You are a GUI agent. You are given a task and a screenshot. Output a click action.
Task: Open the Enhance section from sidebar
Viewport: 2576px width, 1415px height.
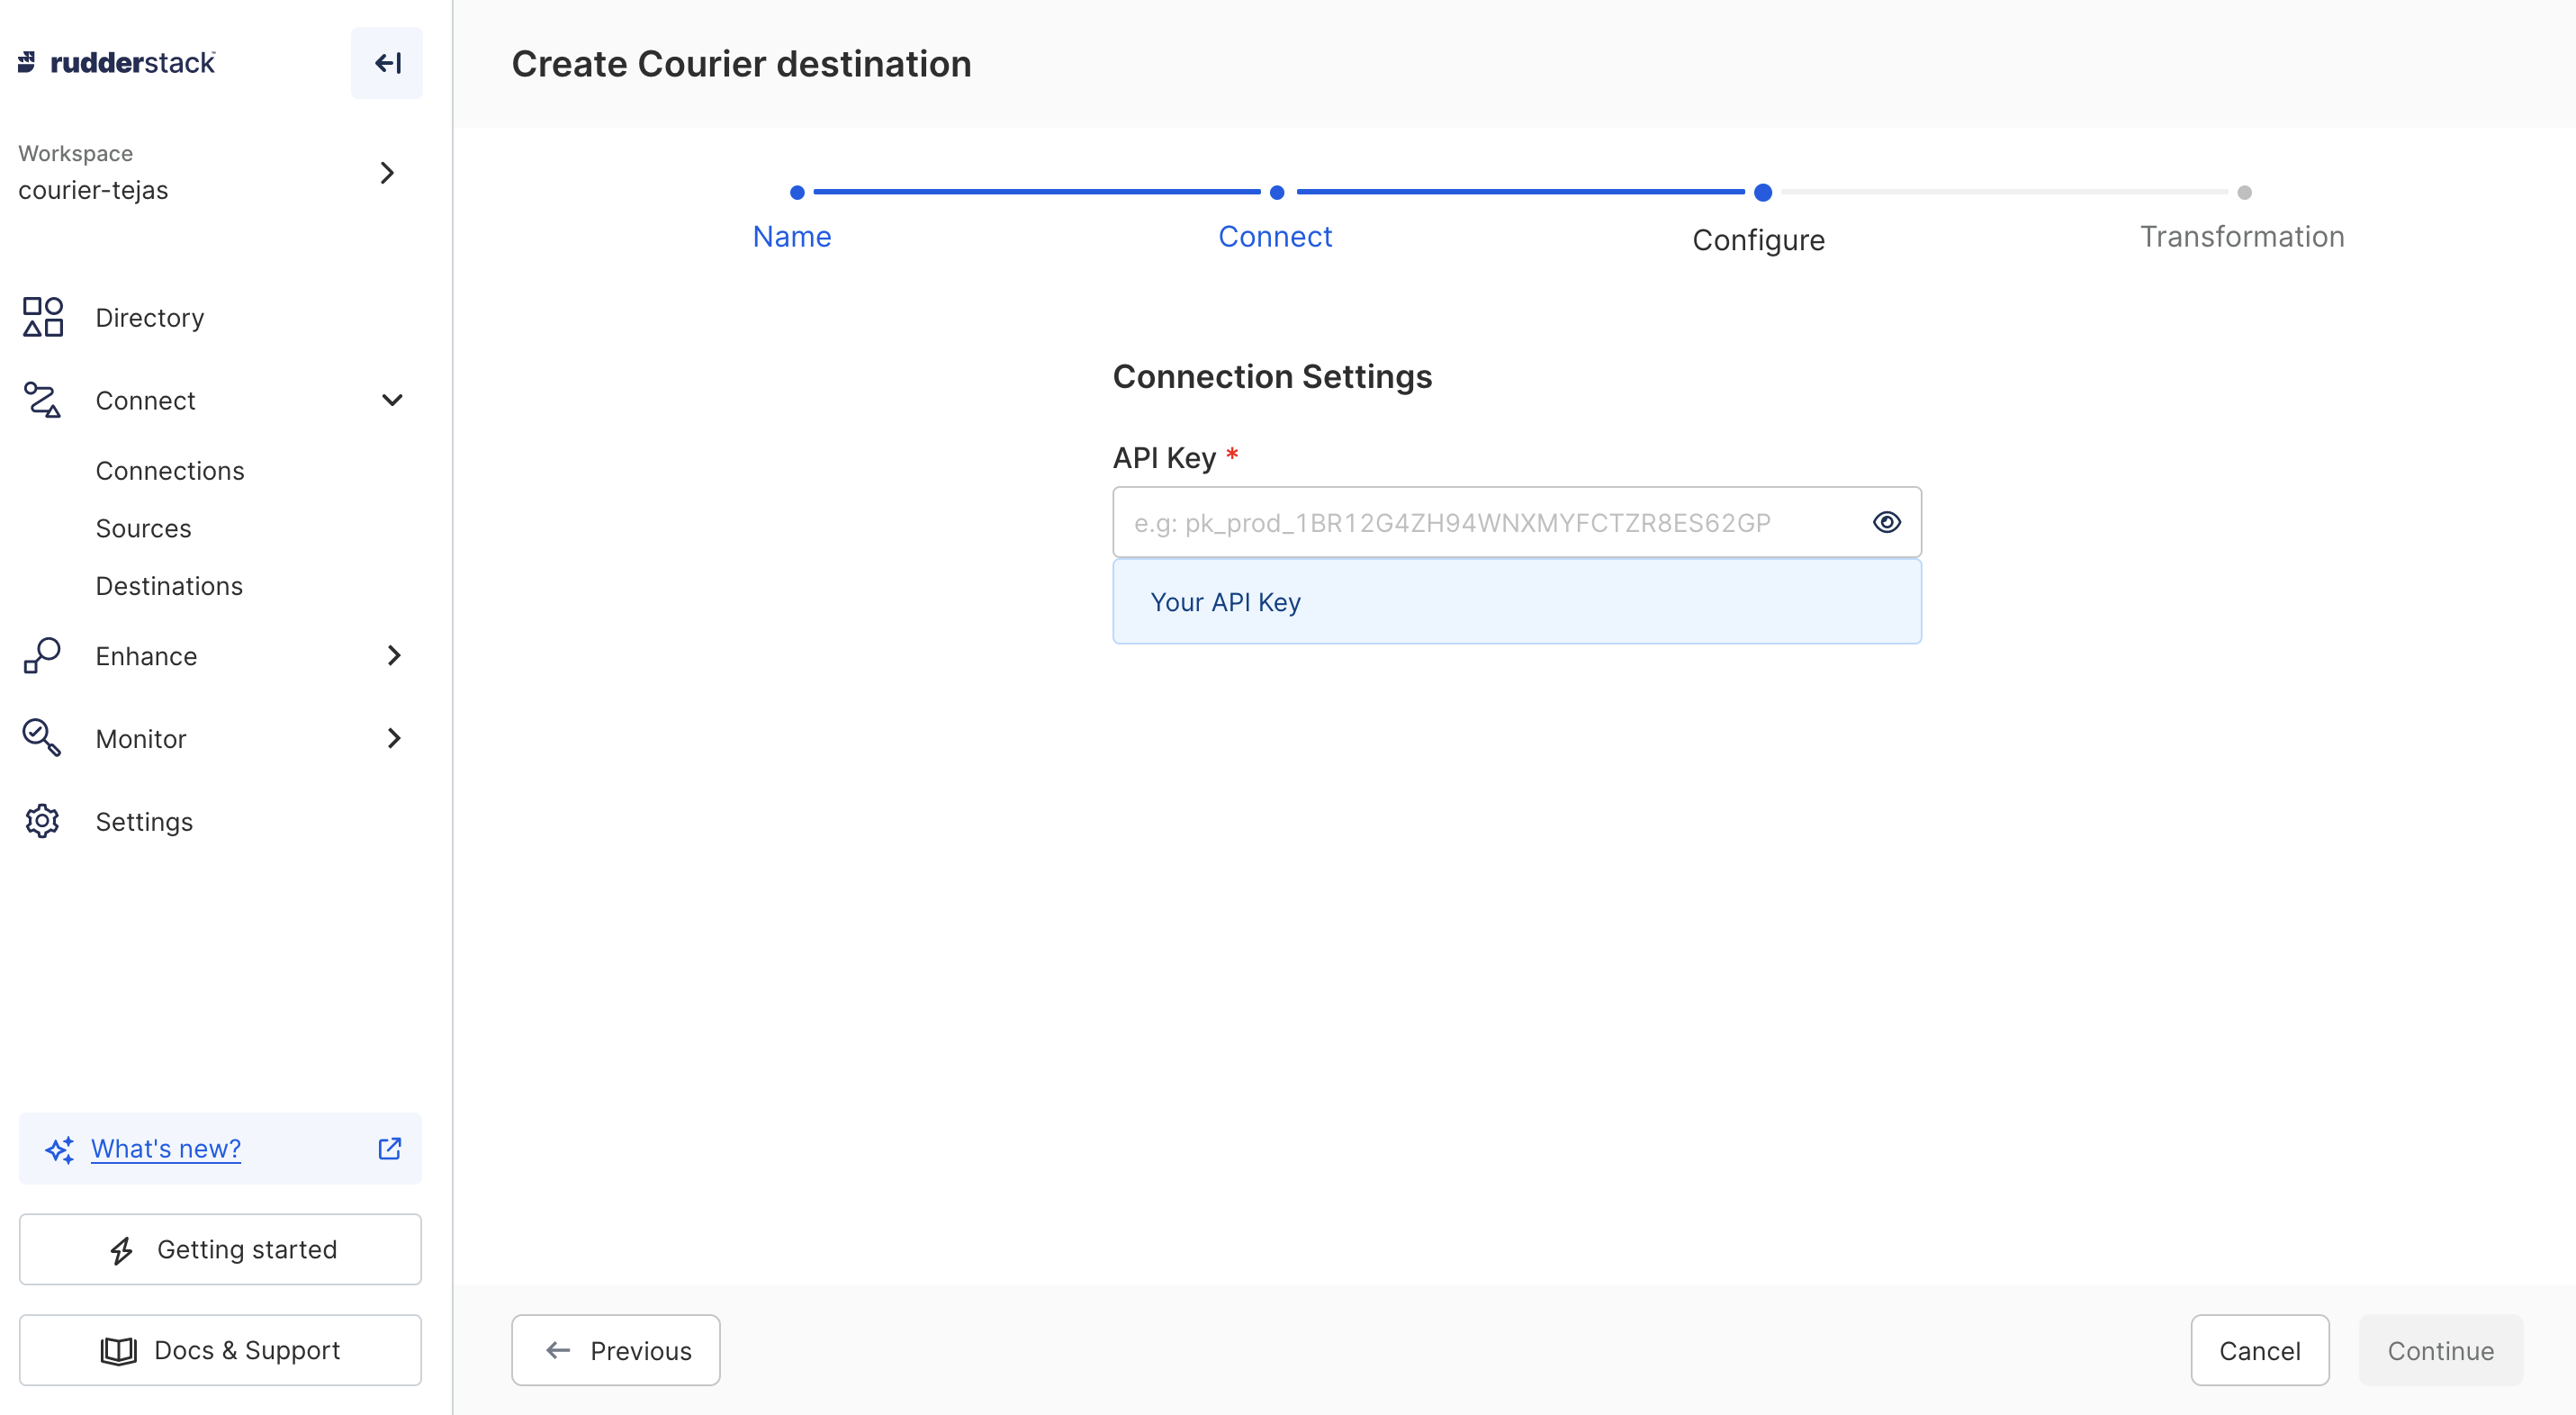pyautogui.click(x=147, y=656)
